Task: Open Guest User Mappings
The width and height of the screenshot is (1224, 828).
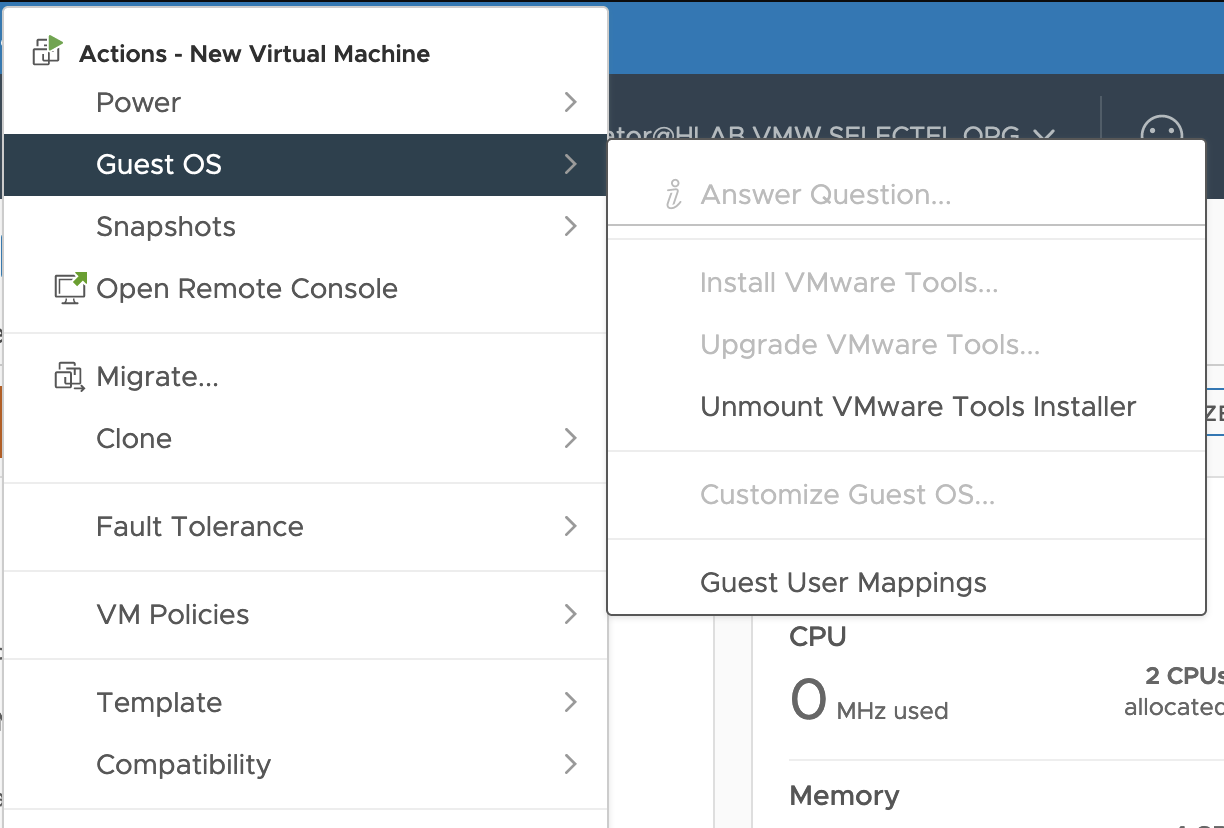Action: click(843, 582)
